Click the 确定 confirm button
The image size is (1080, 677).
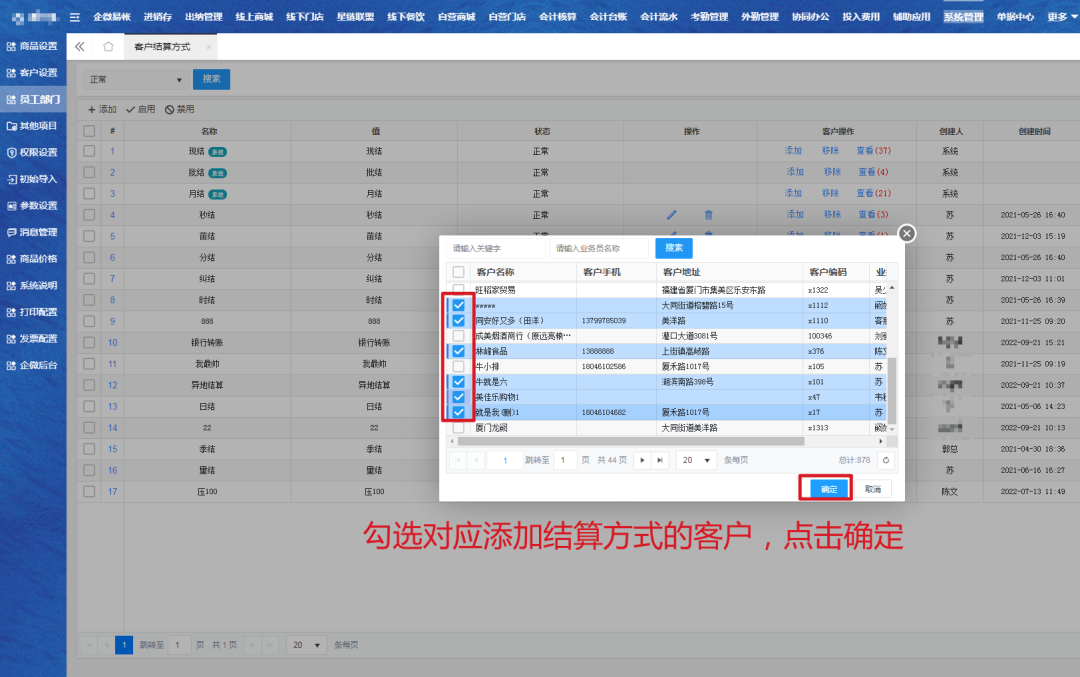point(825,489)
